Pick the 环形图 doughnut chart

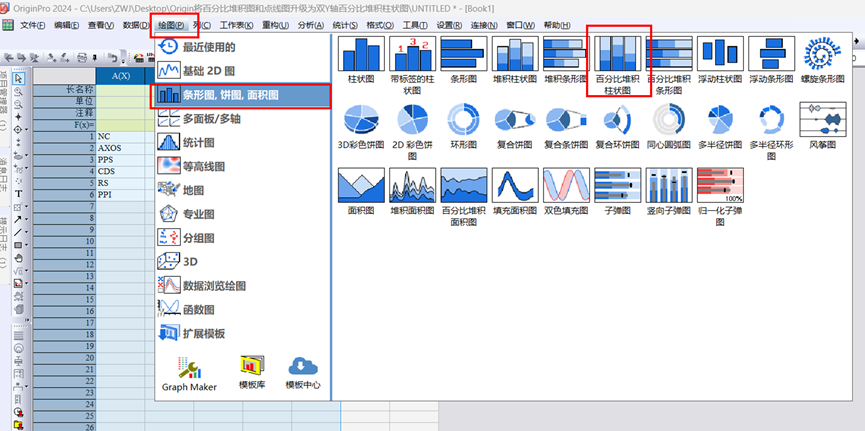[x=463, y=126]
